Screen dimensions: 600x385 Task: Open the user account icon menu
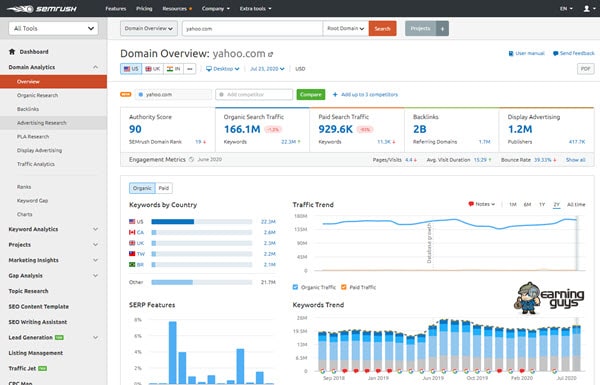[x=589, y=8]
